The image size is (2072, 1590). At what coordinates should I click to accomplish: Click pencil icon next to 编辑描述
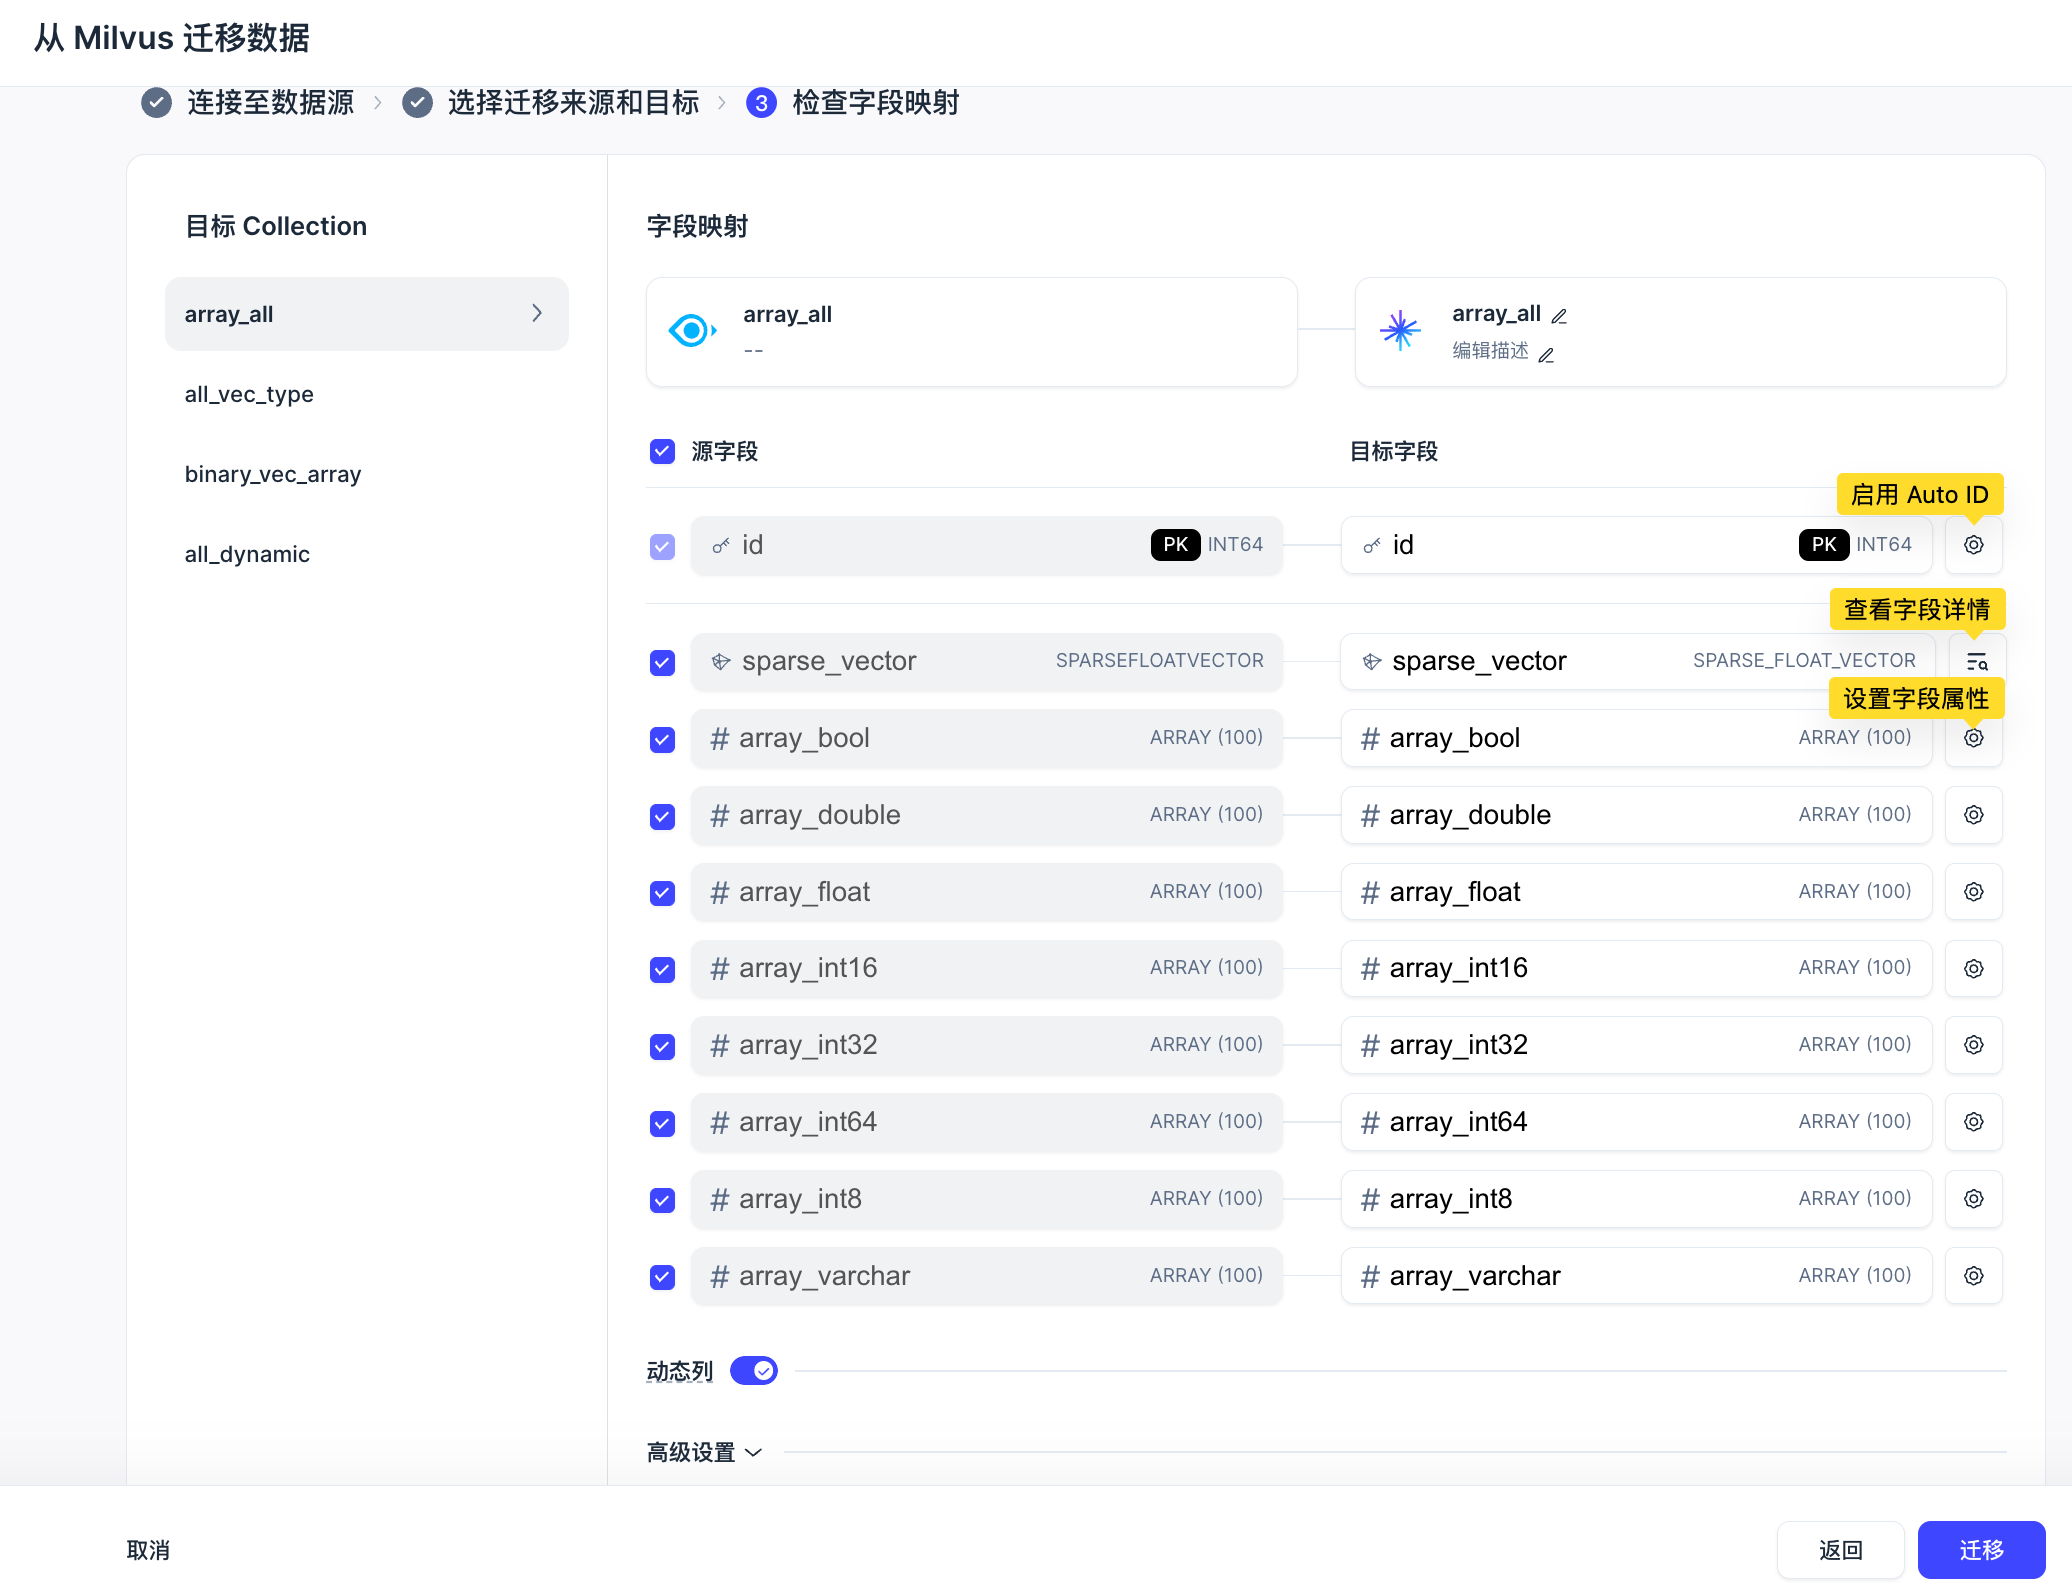pyautogui.click(x=1546, y=355)
